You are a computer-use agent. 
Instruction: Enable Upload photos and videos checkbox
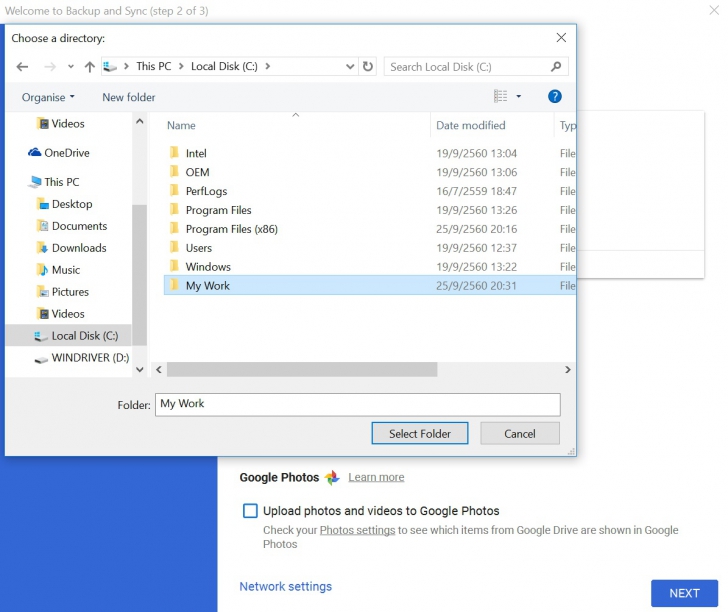250,511
